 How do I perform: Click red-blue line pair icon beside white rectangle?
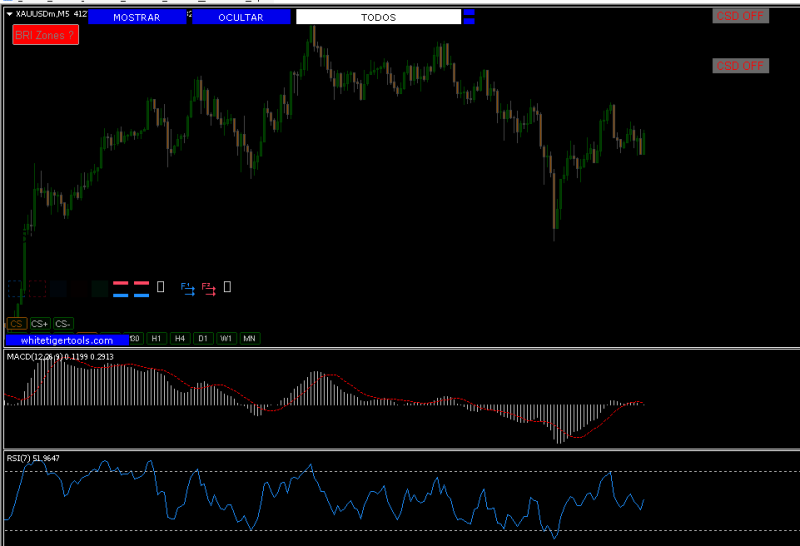141,289
